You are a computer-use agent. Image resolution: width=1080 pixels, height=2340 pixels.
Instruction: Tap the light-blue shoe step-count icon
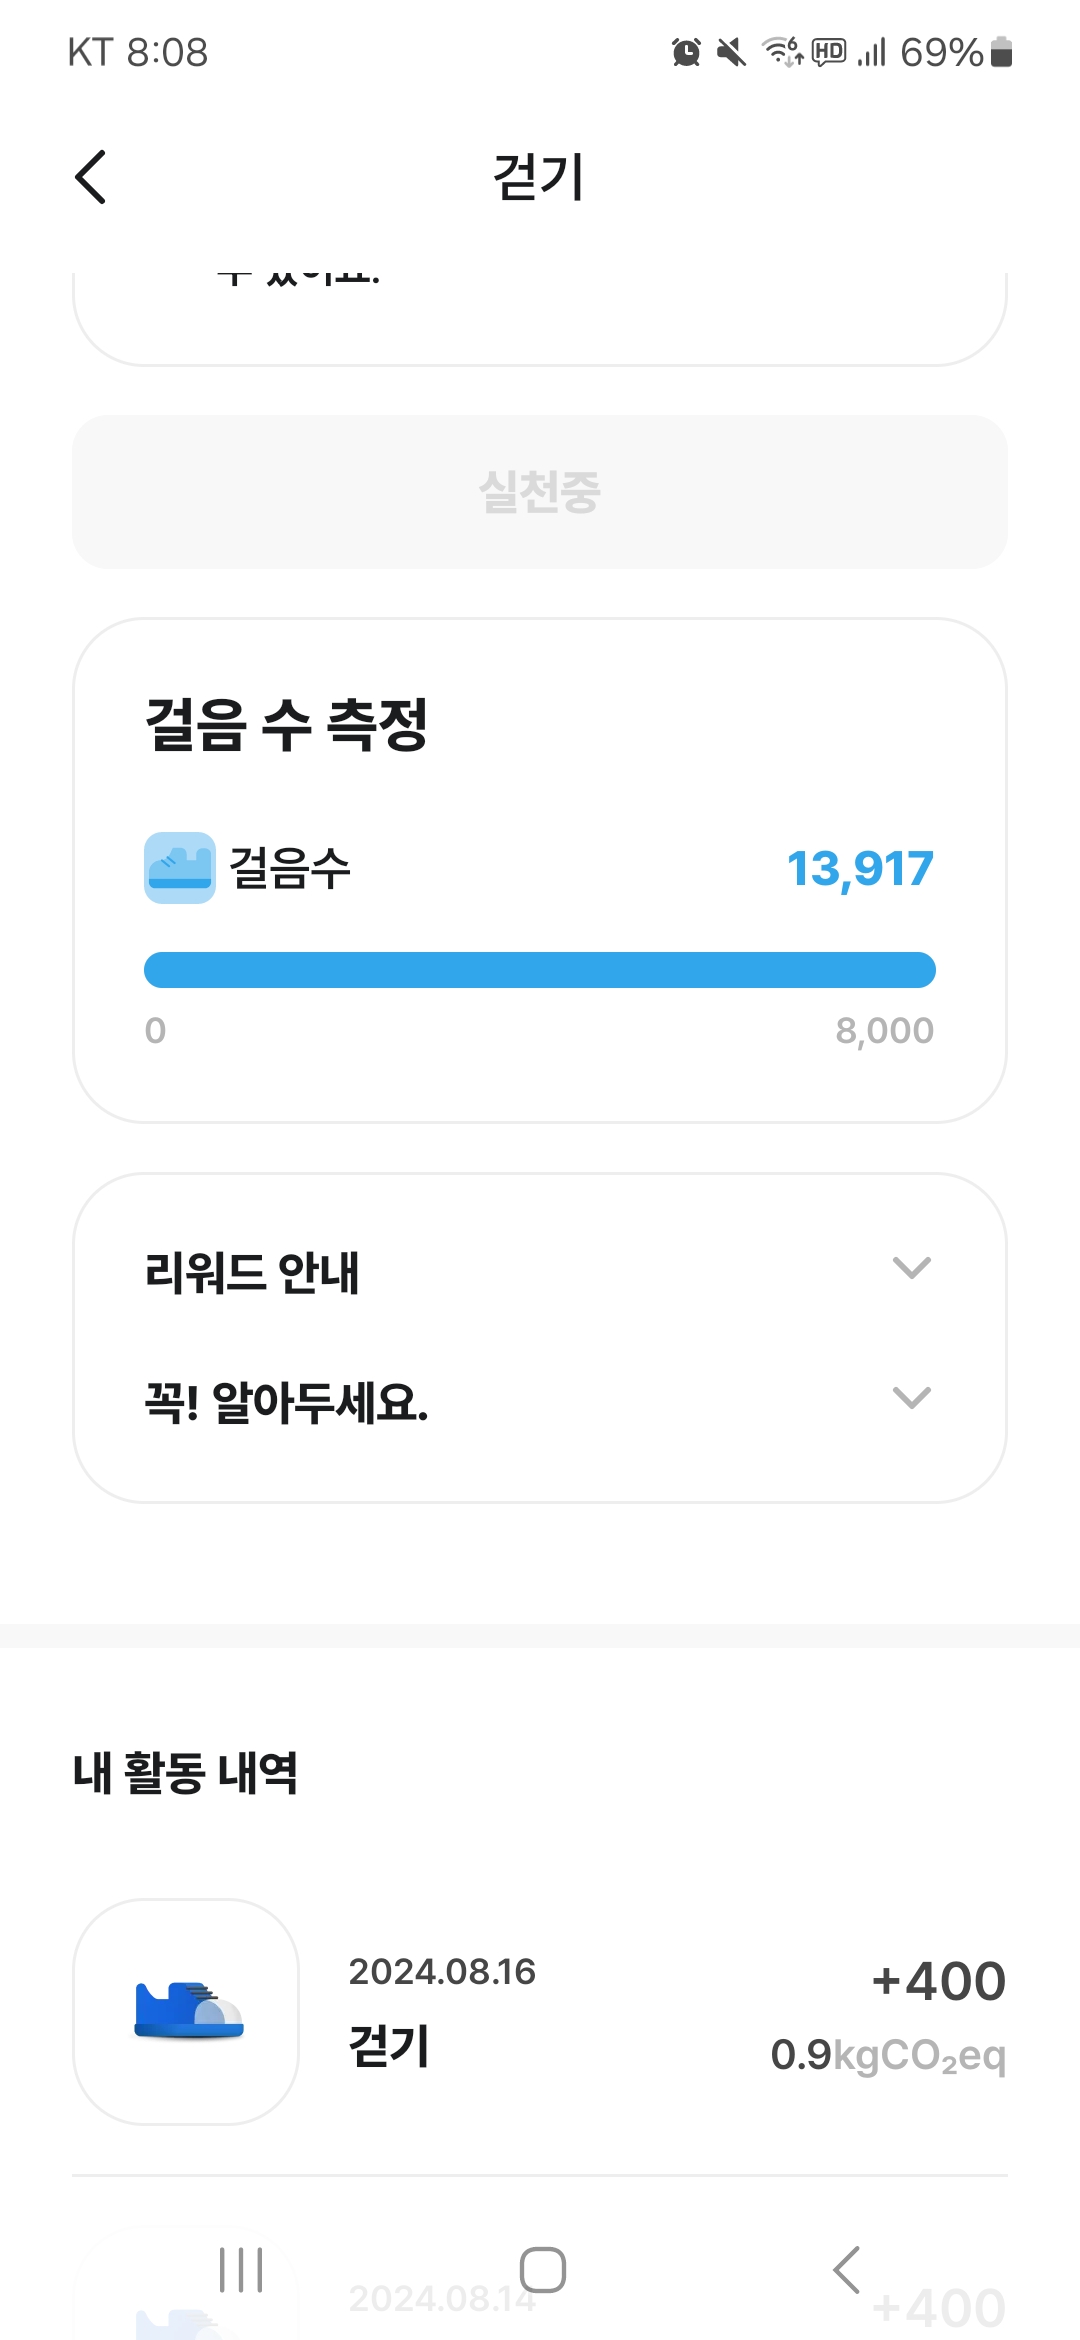pyautogui.click(x=180, y=868)
